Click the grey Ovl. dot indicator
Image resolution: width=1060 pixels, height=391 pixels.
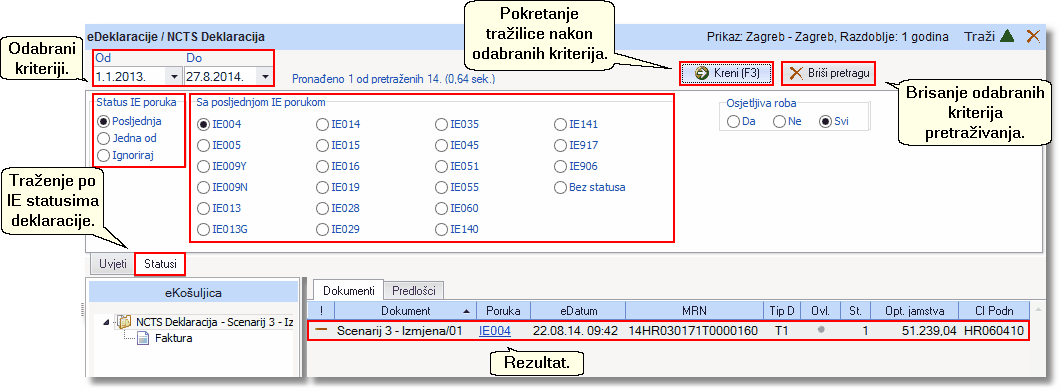click(x=821, y=331)
